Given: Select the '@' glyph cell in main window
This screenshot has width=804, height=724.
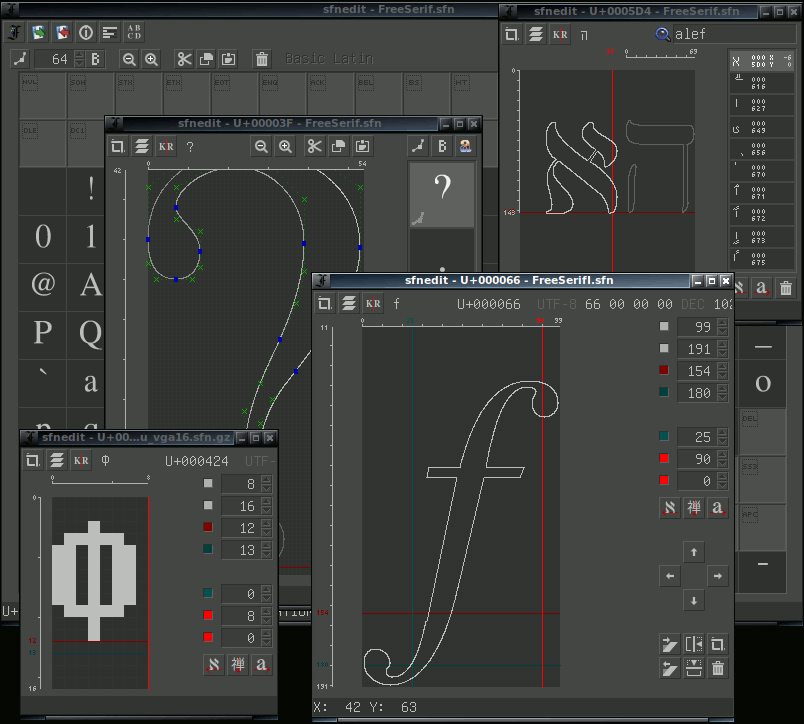Looking at the screenshot, I should 43,284.
